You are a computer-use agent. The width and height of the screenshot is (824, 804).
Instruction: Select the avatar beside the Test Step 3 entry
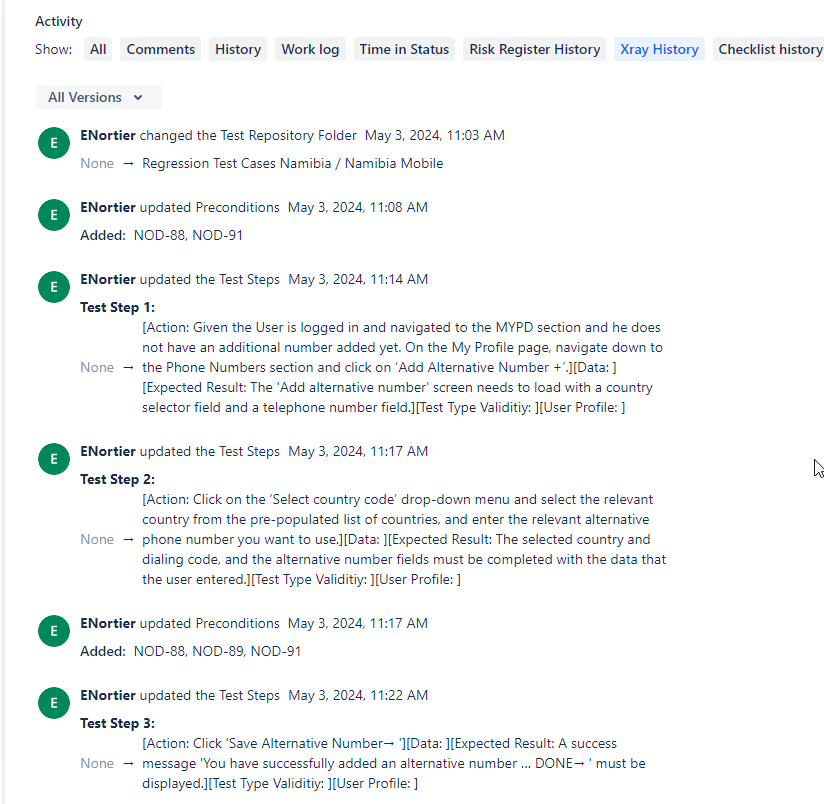(x=53, y=703)
